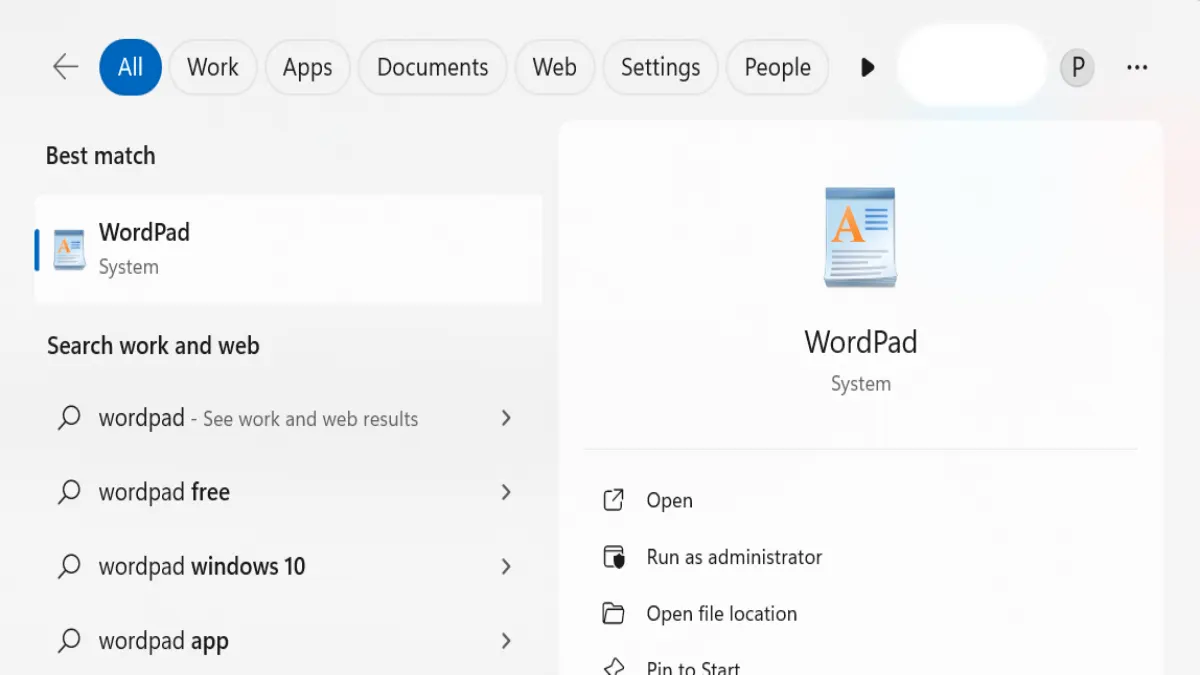The image size is (1200, 675).
Task: Expand the wordpad windows 10 suggestion chevron
Action: click(507, 566)
